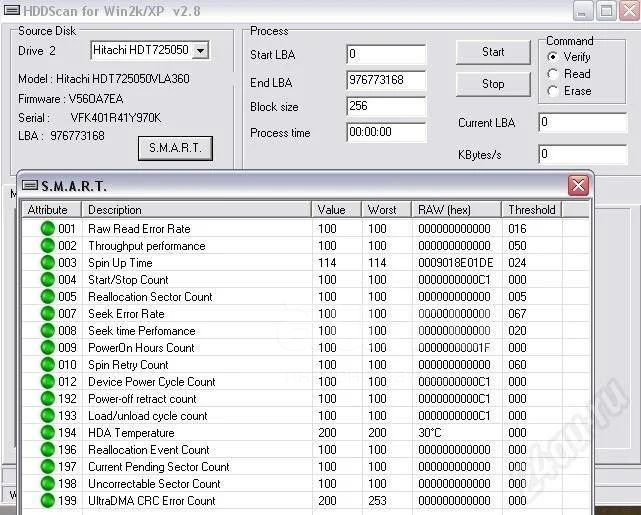This screenshot has width=641, height=515.
Task: Click green icon for Current Pending Sector Count
Action: coord(48,467)
